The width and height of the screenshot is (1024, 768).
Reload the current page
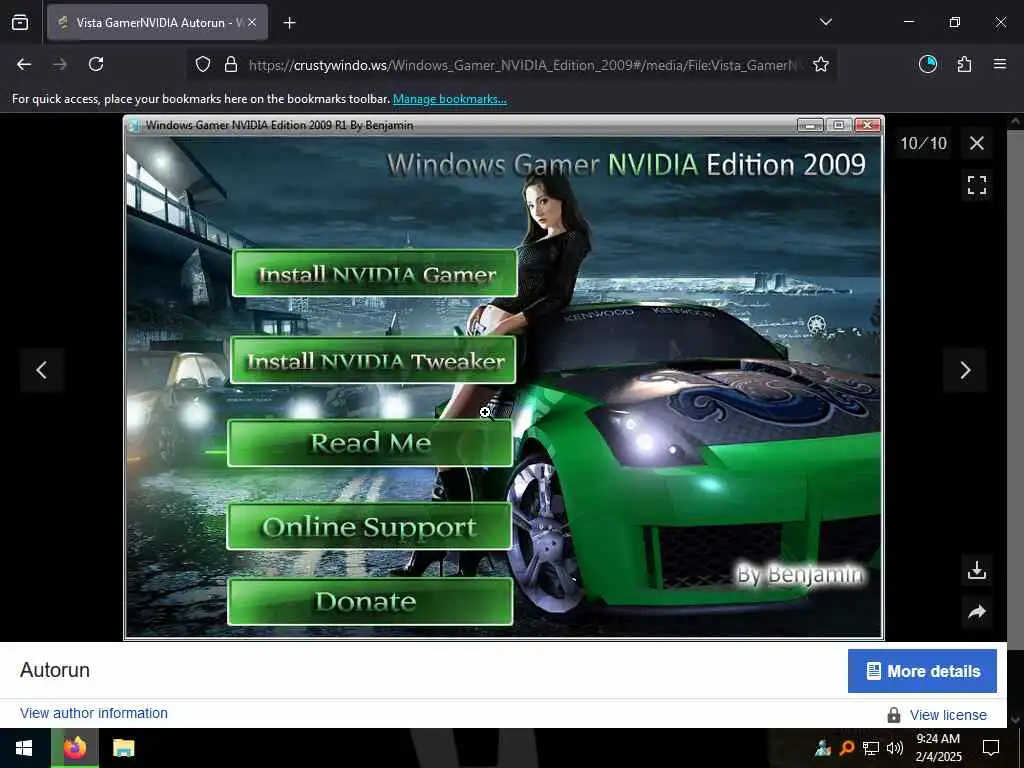(96, 64)
